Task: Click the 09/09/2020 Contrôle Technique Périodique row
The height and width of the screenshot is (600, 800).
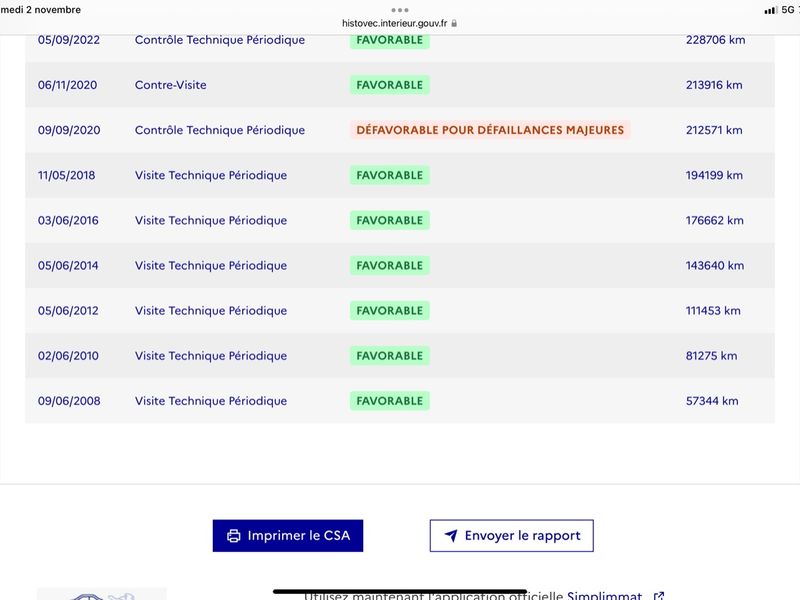Action: pyautogui.click(x=400, y=130)
